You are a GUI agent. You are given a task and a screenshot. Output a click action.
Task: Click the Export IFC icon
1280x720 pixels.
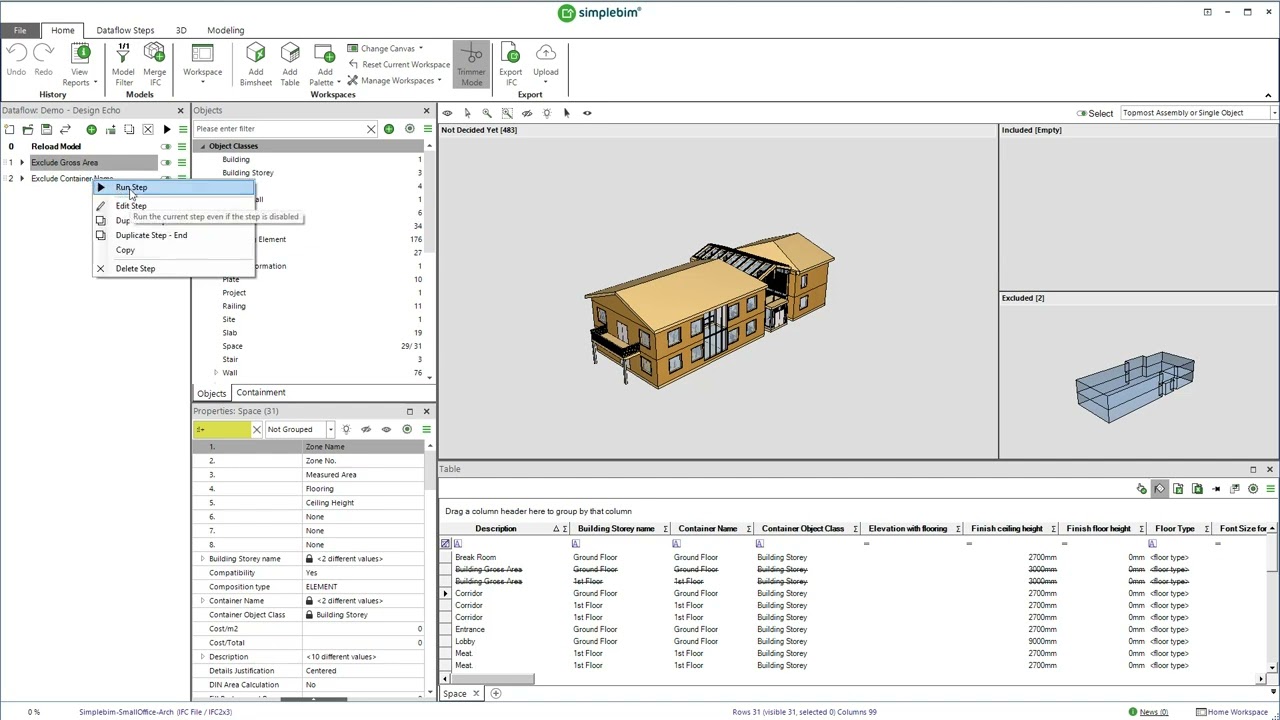click(510, 65)
